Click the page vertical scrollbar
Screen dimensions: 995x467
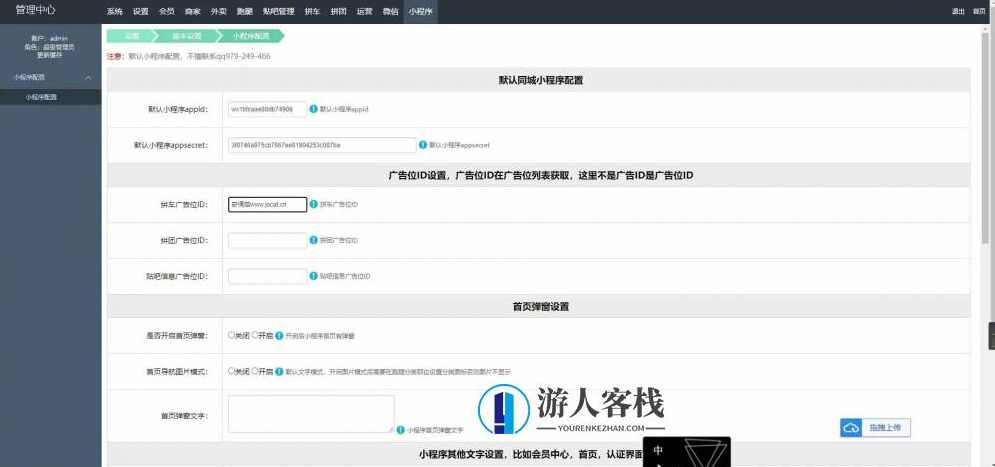(985, 136)
